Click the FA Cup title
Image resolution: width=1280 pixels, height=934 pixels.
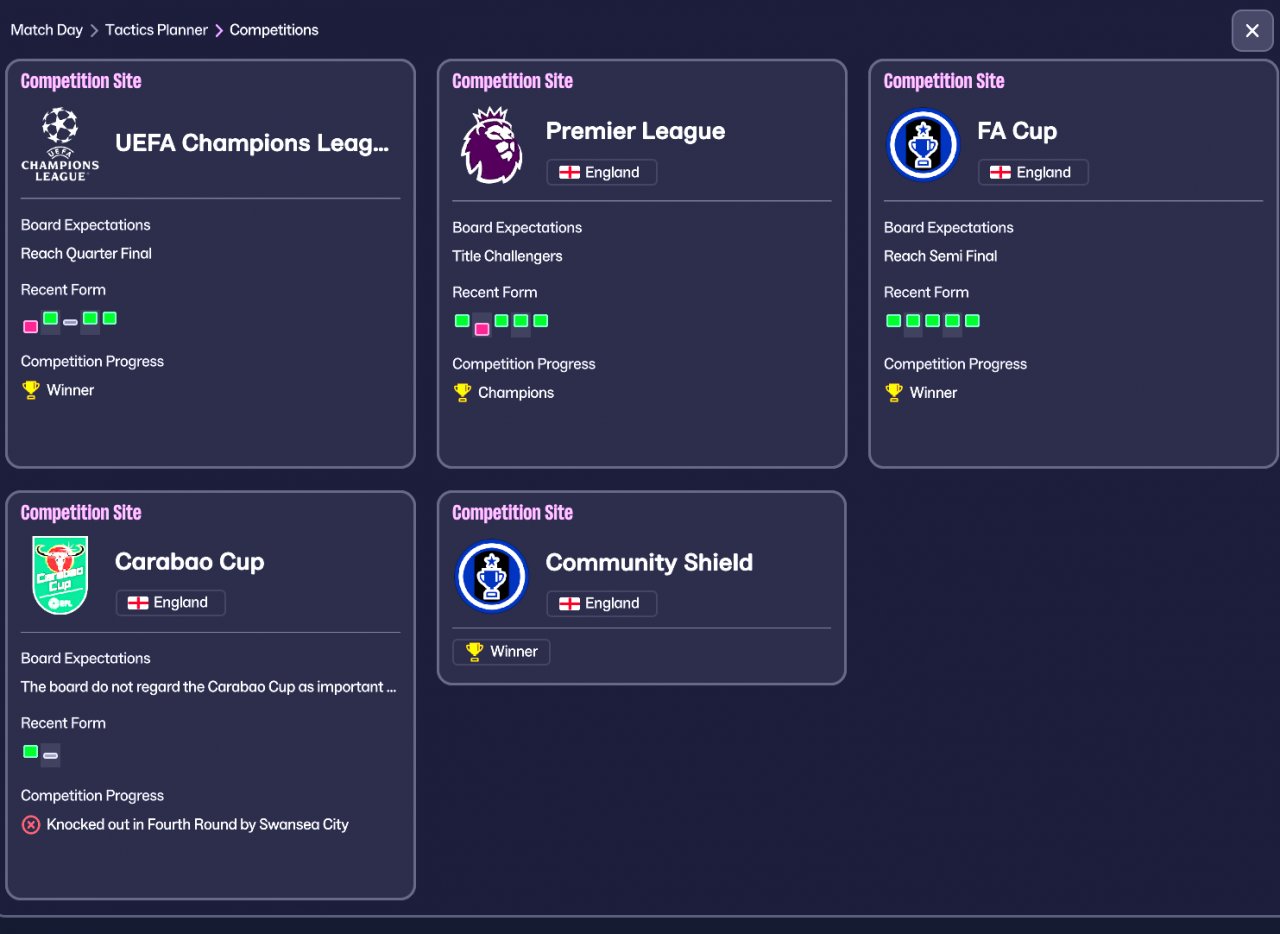(1017, 131)
